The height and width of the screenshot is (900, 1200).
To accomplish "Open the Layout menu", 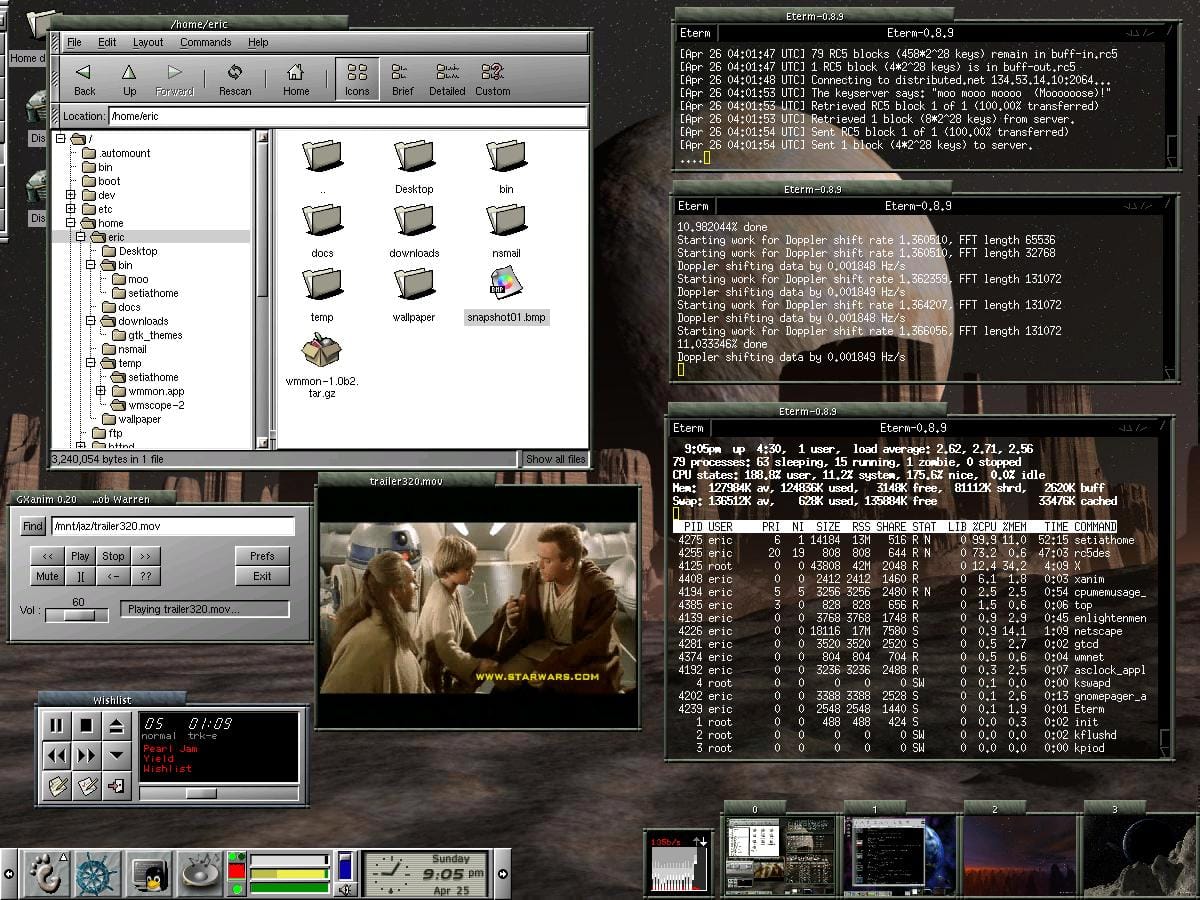I will pos(148,42).
